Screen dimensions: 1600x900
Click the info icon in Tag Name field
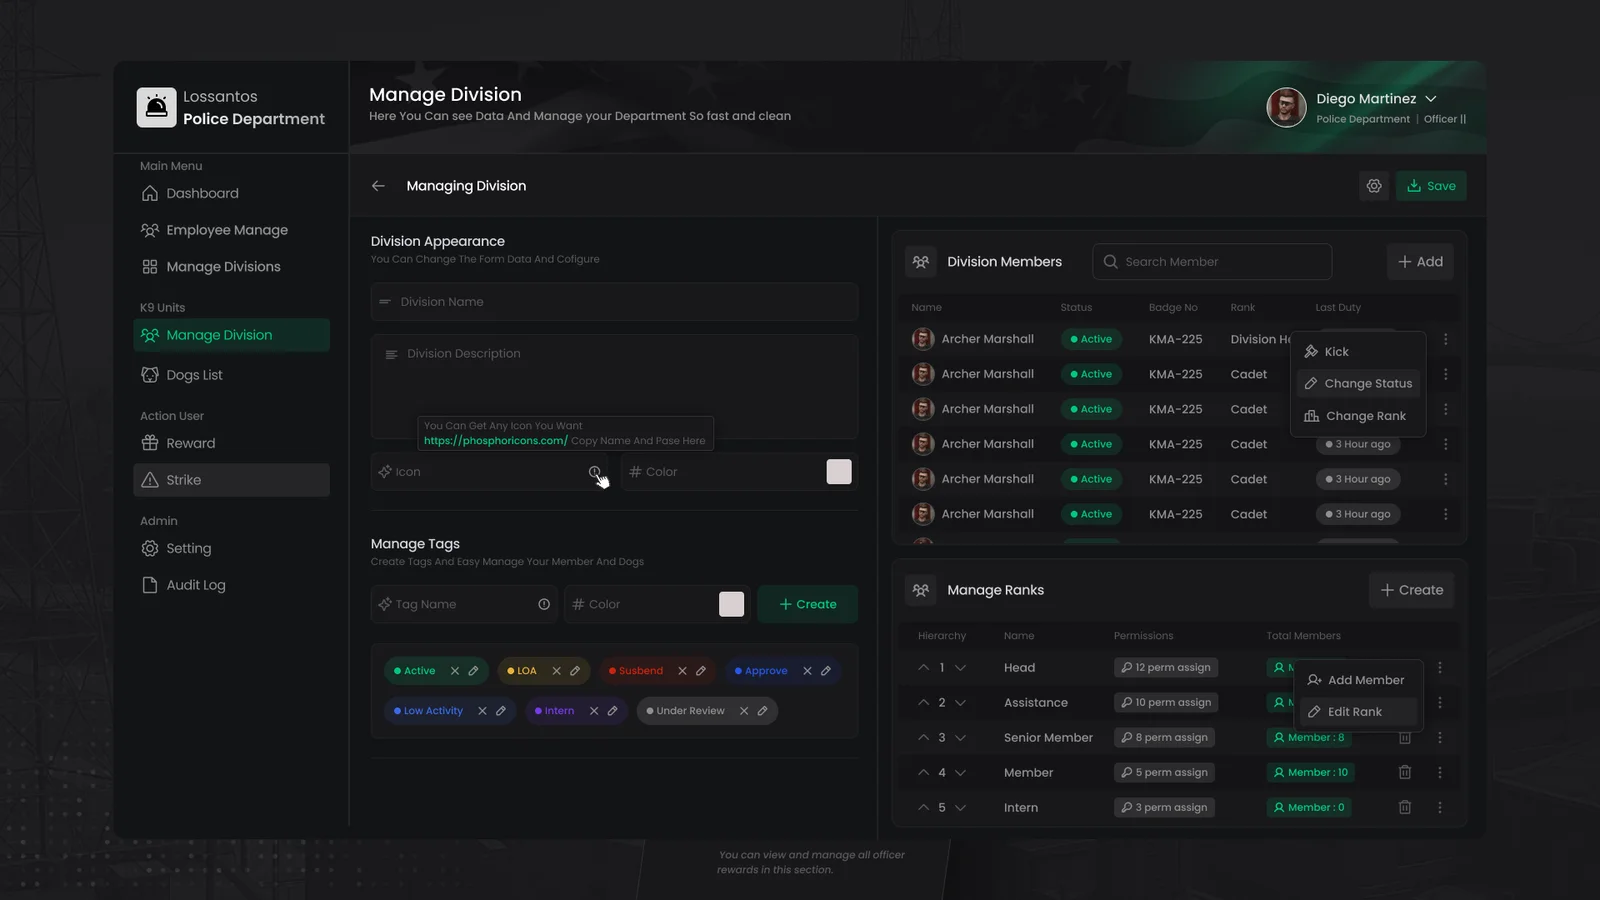pyautogui.click(x=544, y=604)
